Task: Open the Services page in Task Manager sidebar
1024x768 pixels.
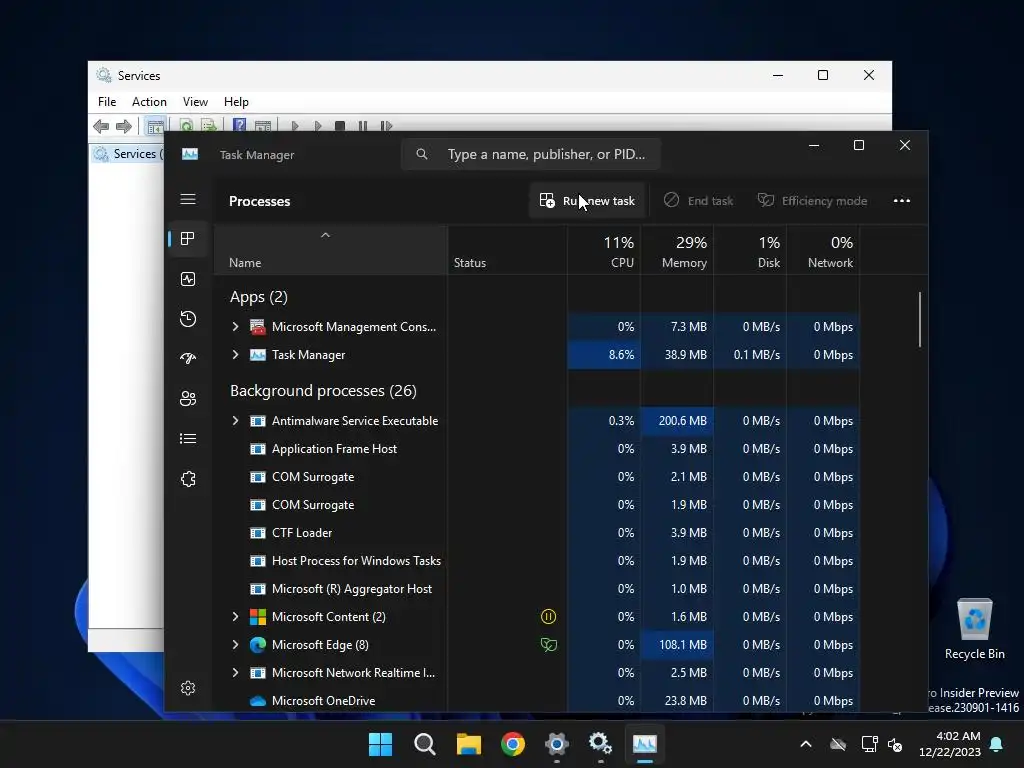Action: pos(188,479)
